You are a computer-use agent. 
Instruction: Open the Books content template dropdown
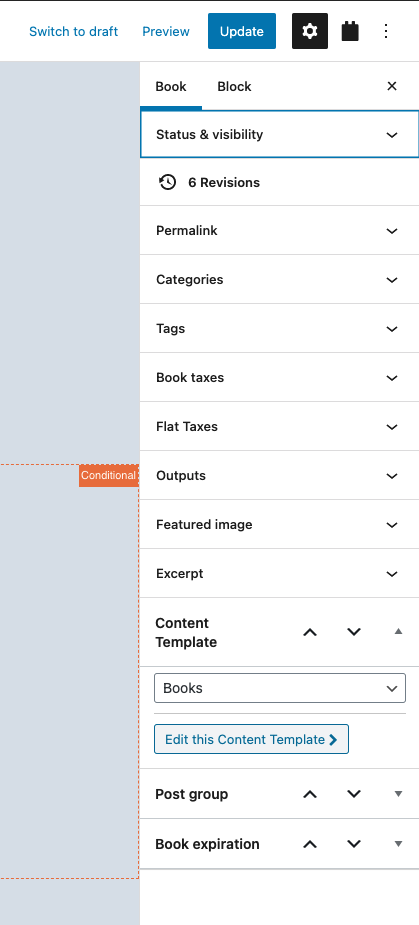pyautogui.click(x=280, y=688)
